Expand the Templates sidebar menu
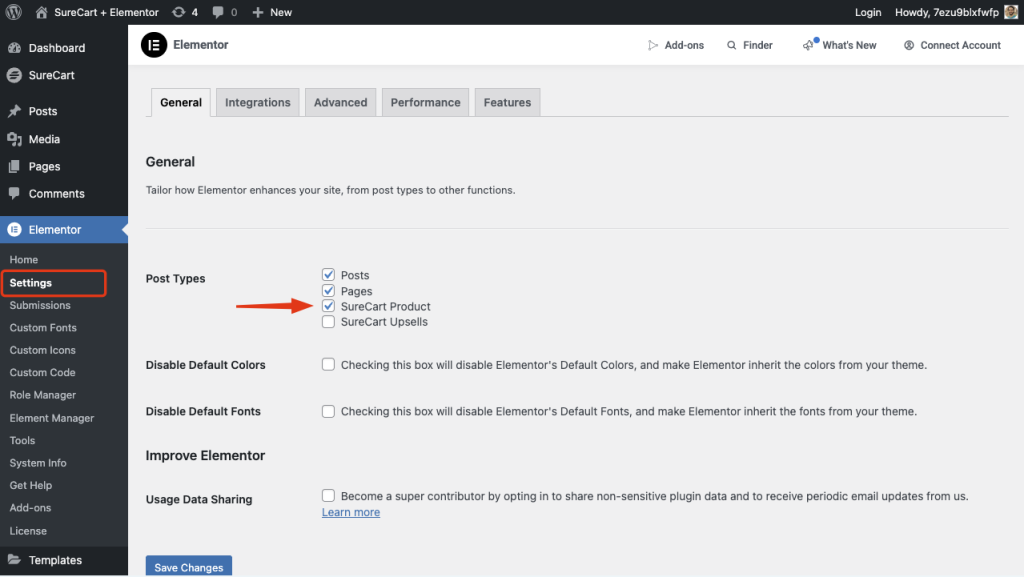This screenshot has width=1024, height=577. coord(55,560)
